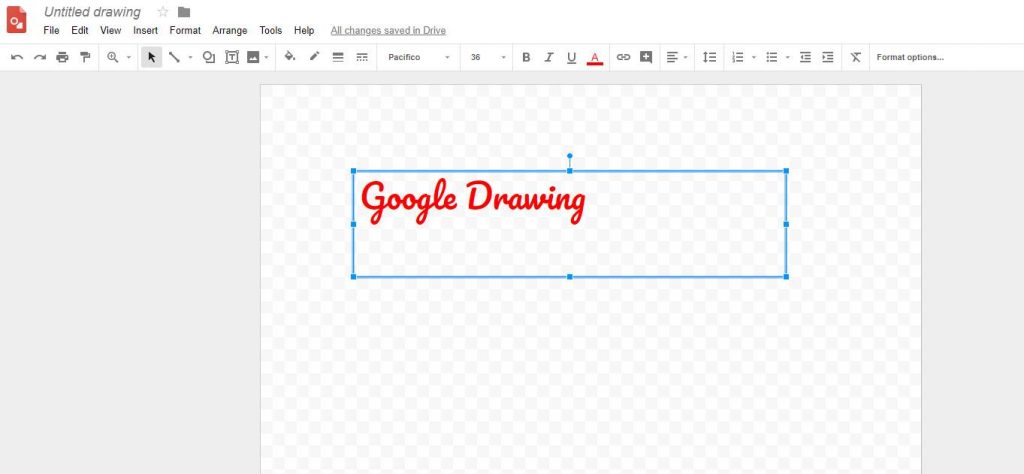Select the Line tool
The height and width of the screenshot is (474, 1024).
click(174, 57)
